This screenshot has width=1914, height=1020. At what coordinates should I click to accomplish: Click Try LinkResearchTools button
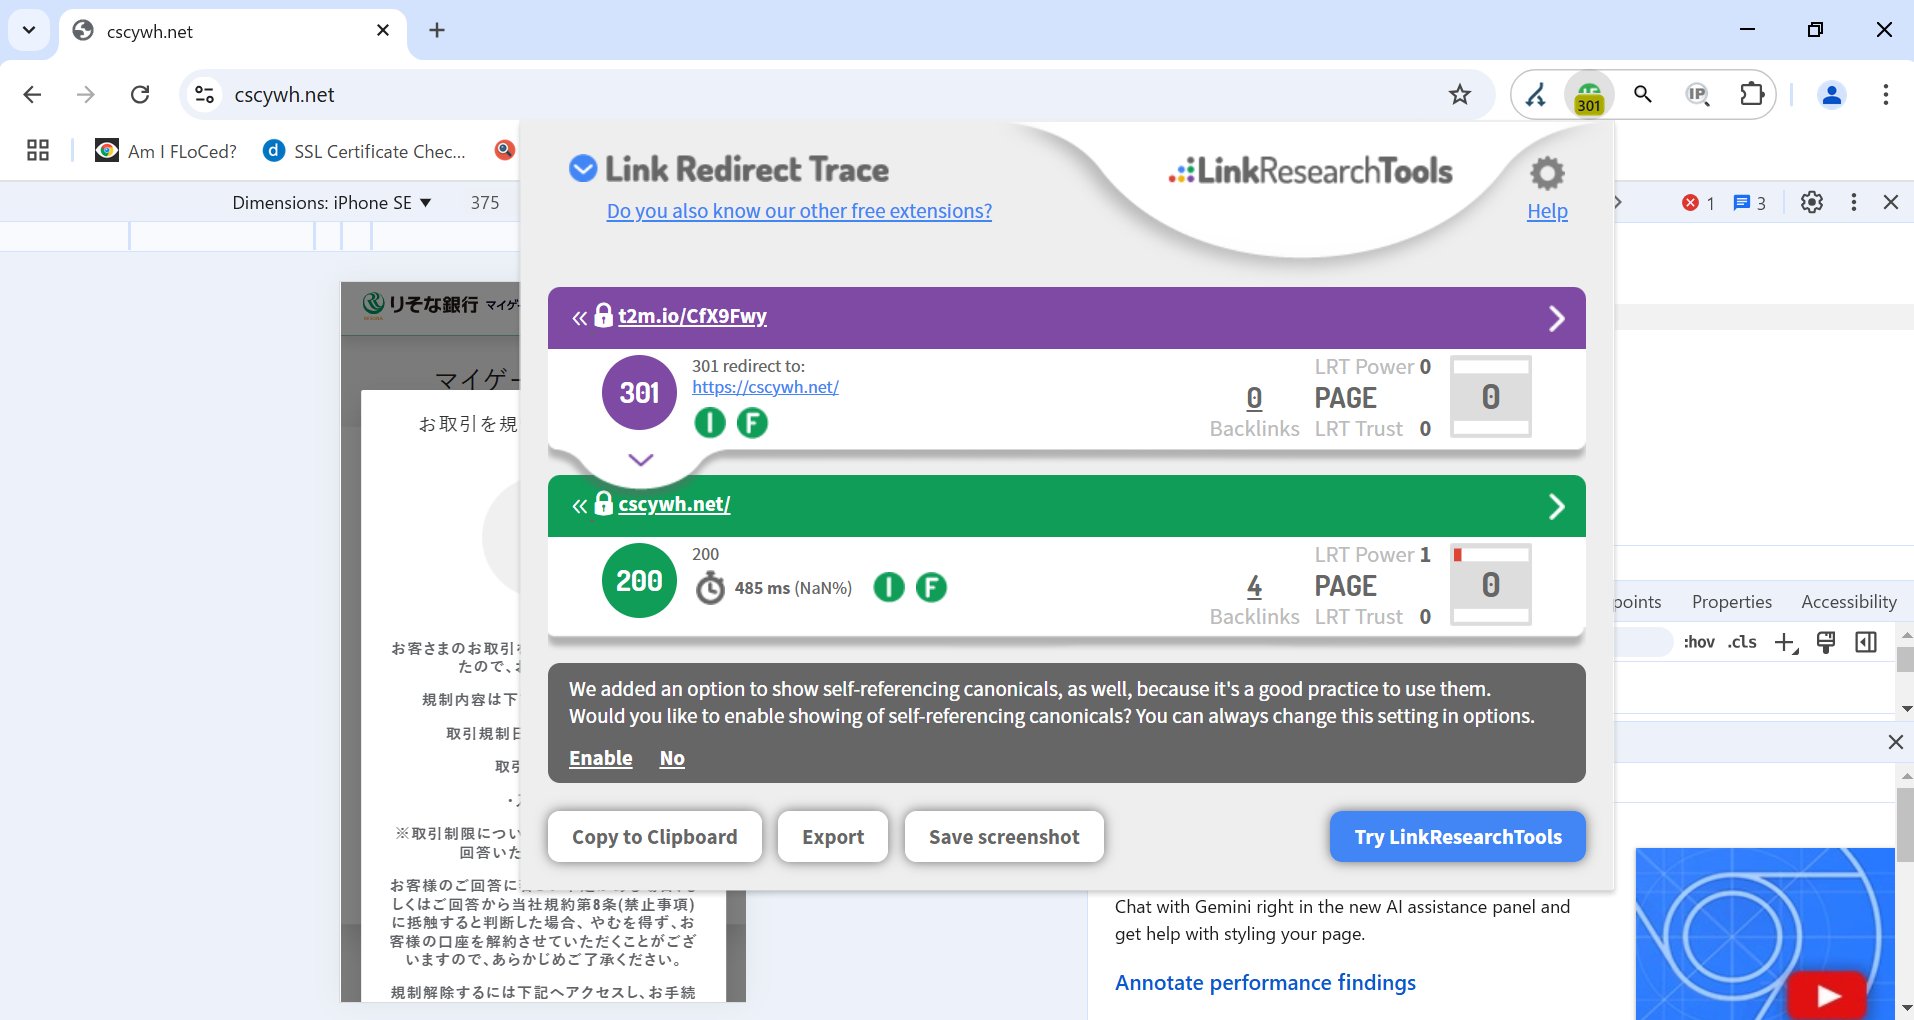1458,837
